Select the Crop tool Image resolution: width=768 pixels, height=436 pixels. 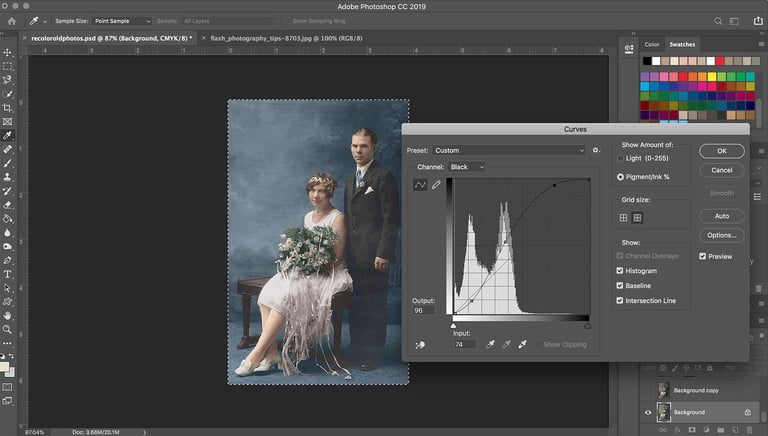[8, 107]
